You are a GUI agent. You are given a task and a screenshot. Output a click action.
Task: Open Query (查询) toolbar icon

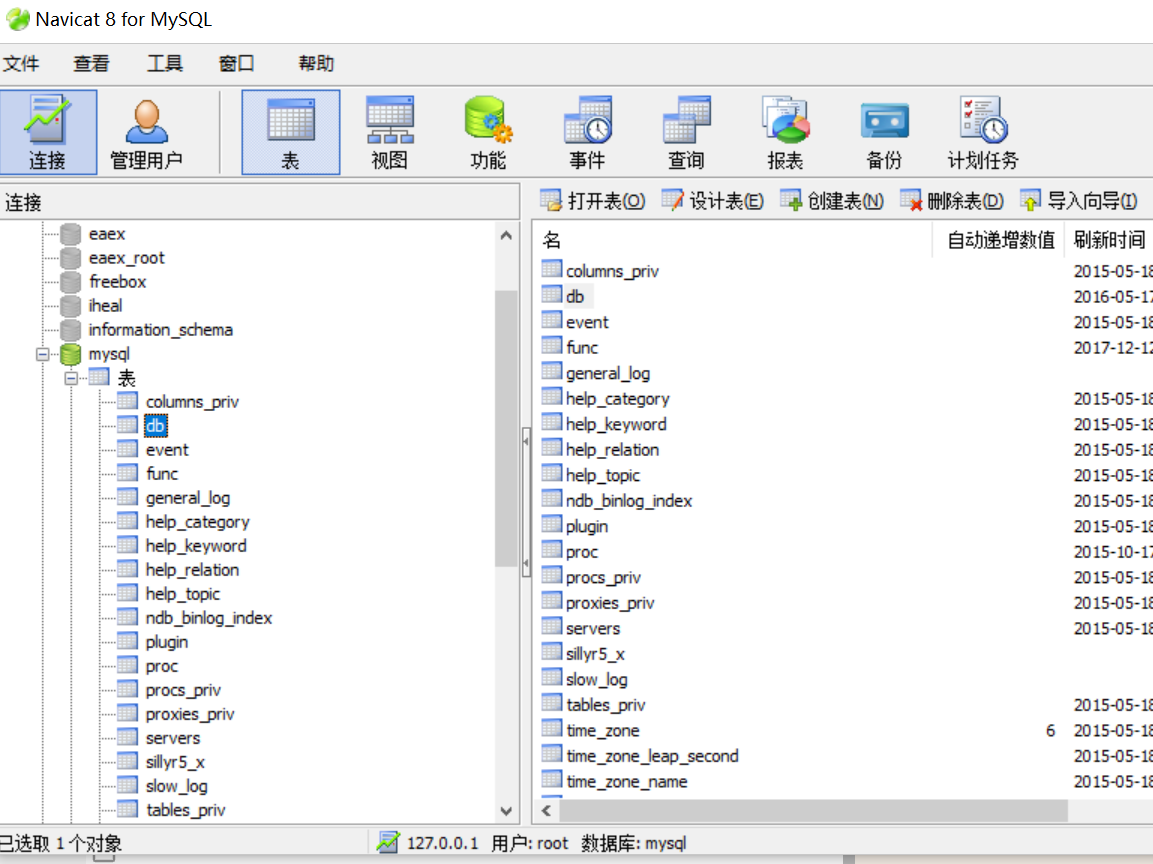686,132
